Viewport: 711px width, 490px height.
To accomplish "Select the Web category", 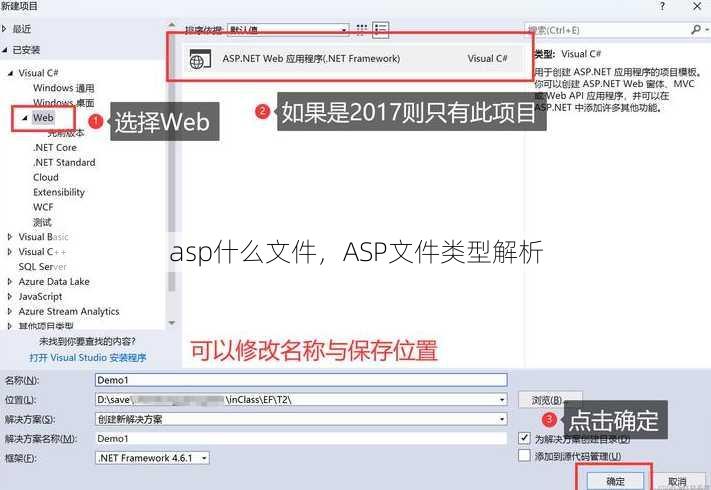I will [43, 118].
